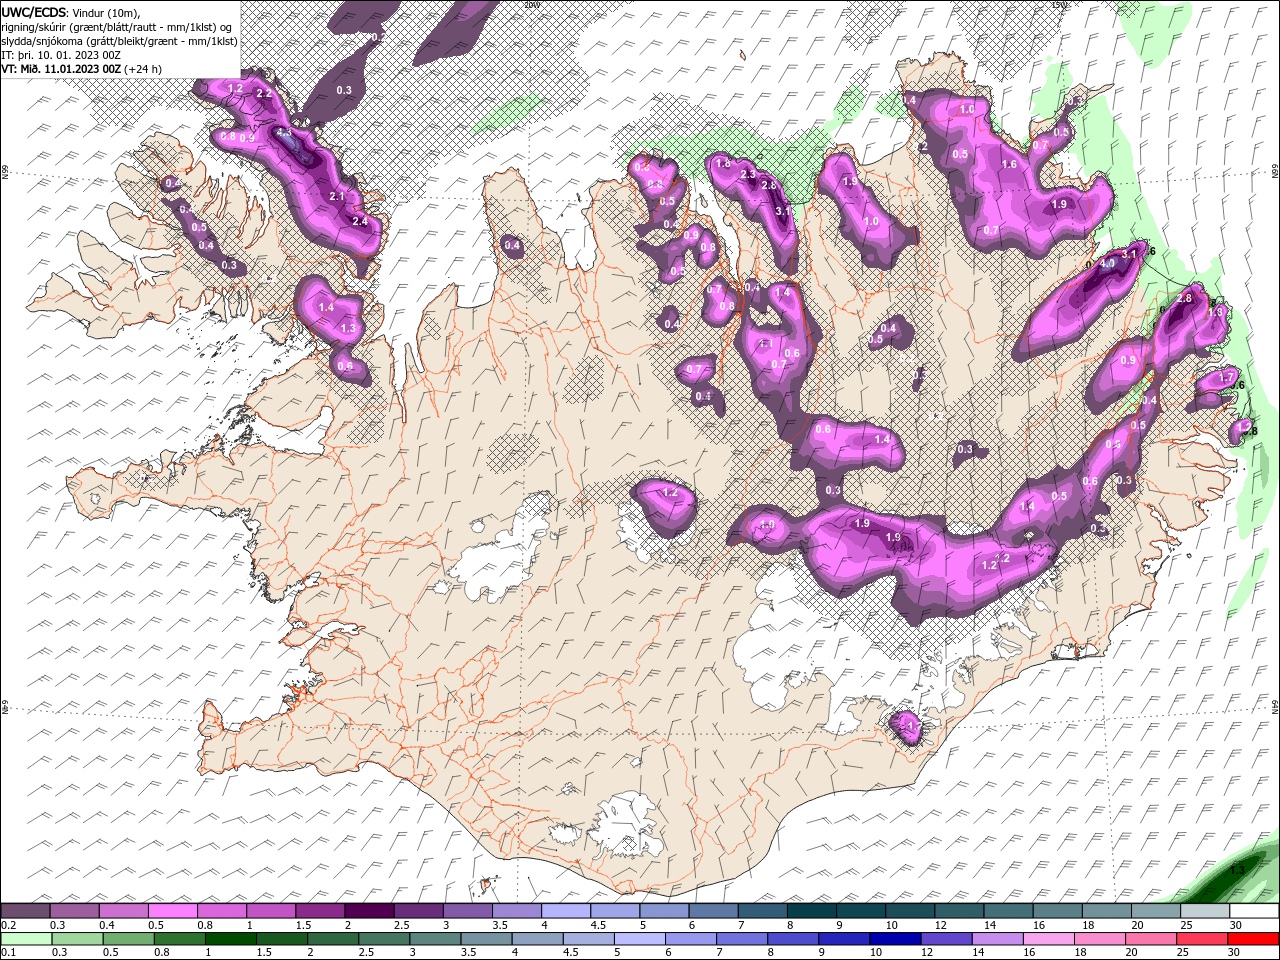The width and height of the screenshot is (1280, 960).
Task: Click the 'UWC/ECDS: Vindur (10m)' title text
Action: [71, 12]
